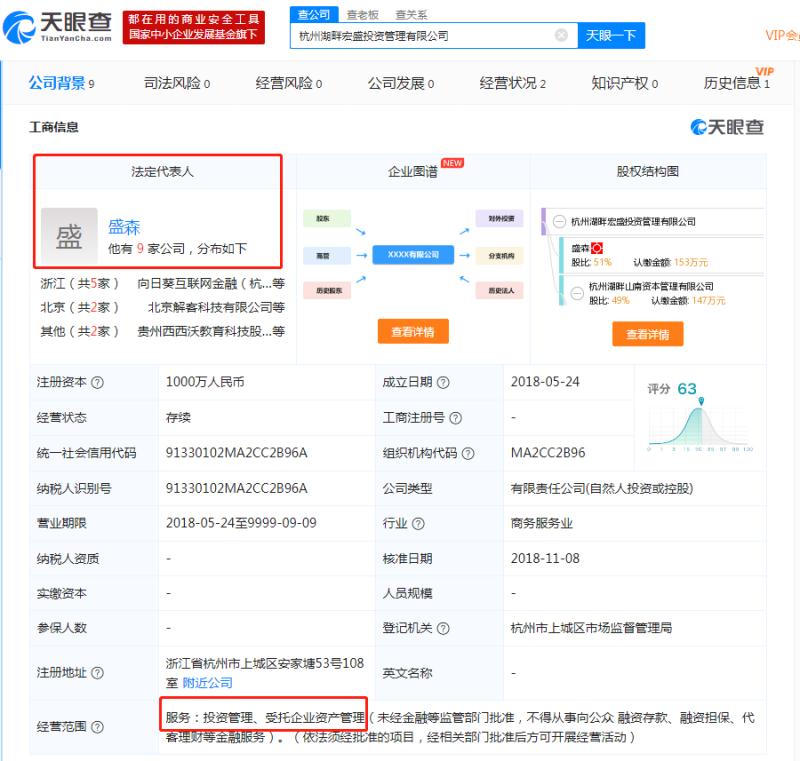
Task: Show help for 登记机关 question icon
Action: [x=443, y=628]
